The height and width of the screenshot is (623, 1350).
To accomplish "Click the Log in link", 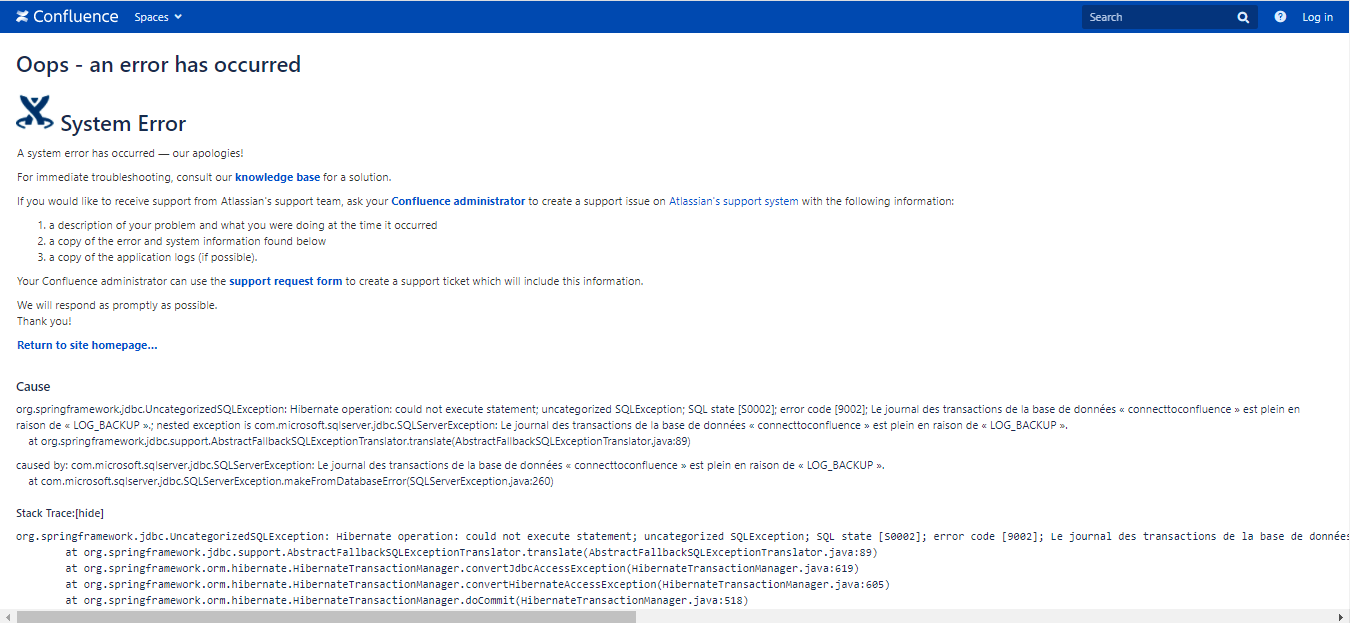I will [x=1317, y=17].
